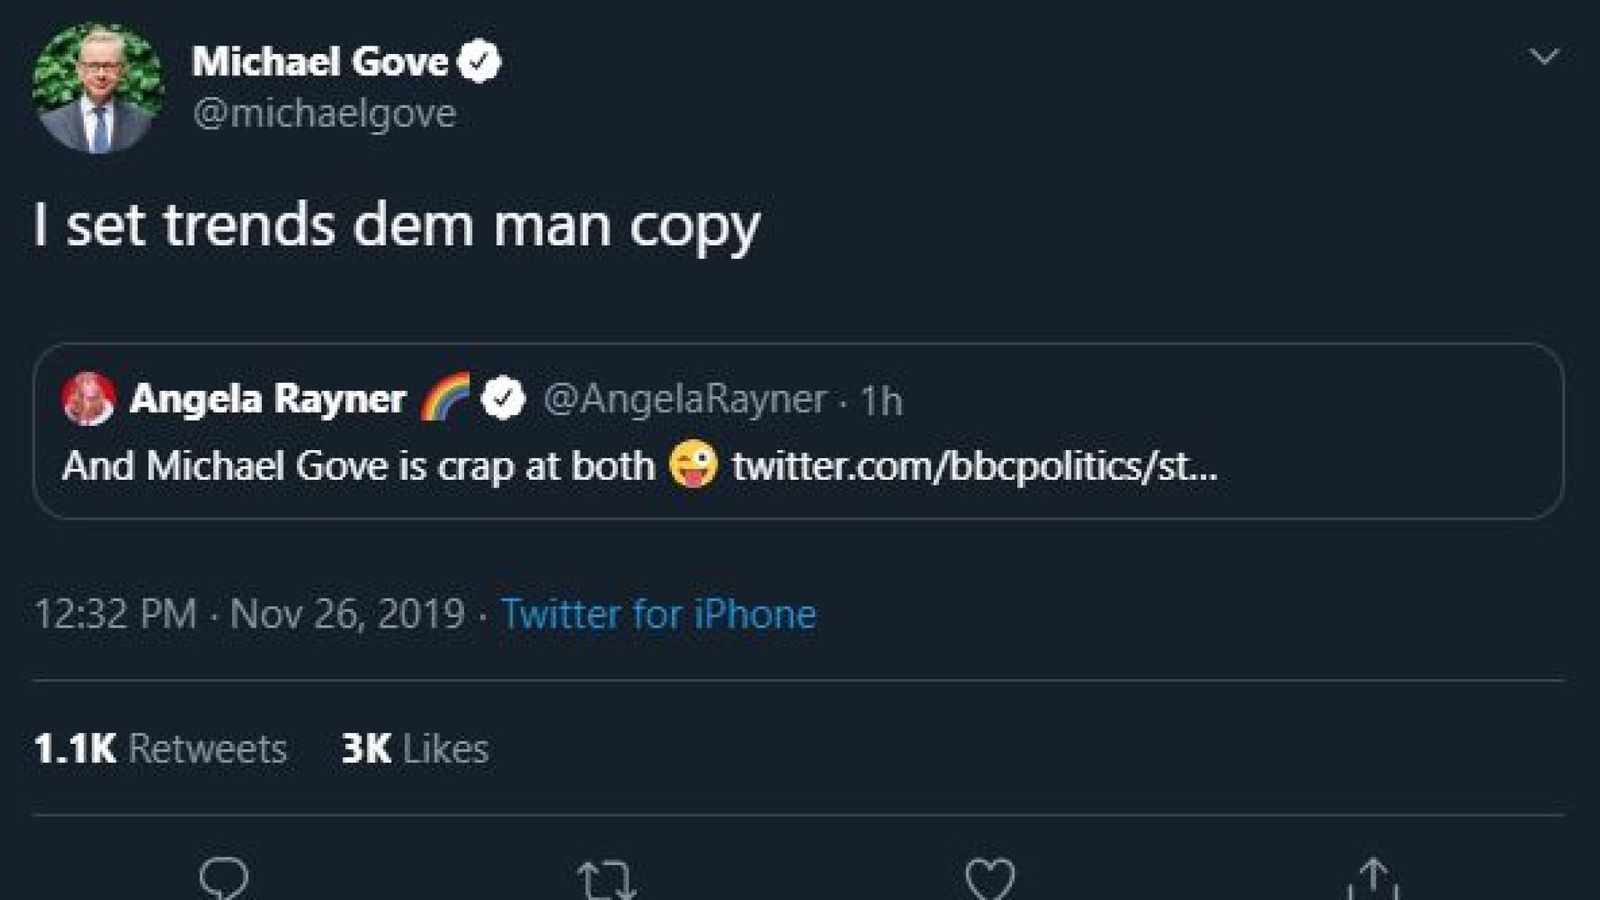Screen dimensions: 1600x900
Task: Click the 12:32 PM Nov 26, 2019 timestamp
Action: (x=250, y=613)
